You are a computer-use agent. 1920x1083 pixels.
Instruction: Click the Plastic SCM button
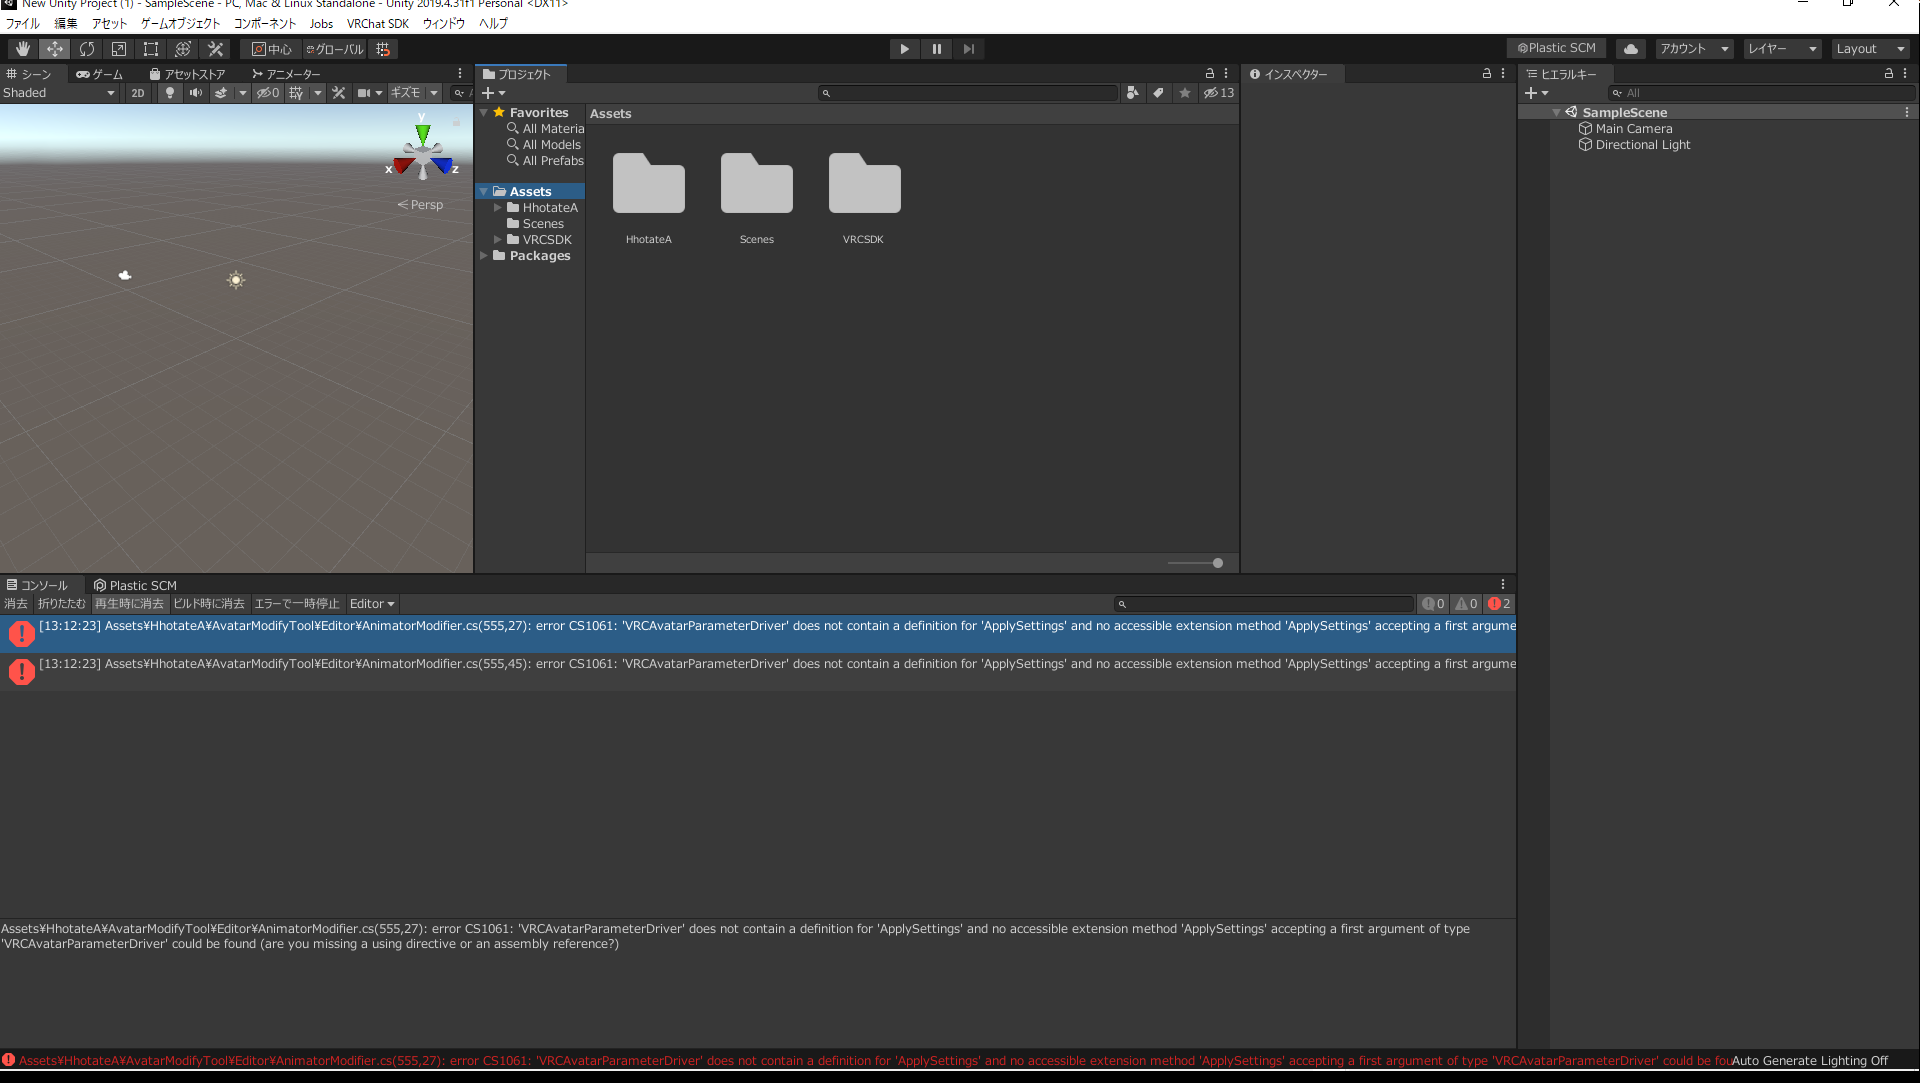[1556, 47]
